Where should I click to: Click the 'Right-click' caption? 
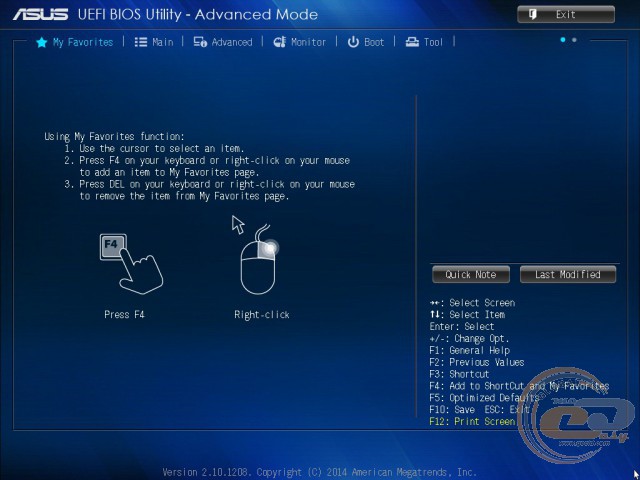(x=262, y=315)
